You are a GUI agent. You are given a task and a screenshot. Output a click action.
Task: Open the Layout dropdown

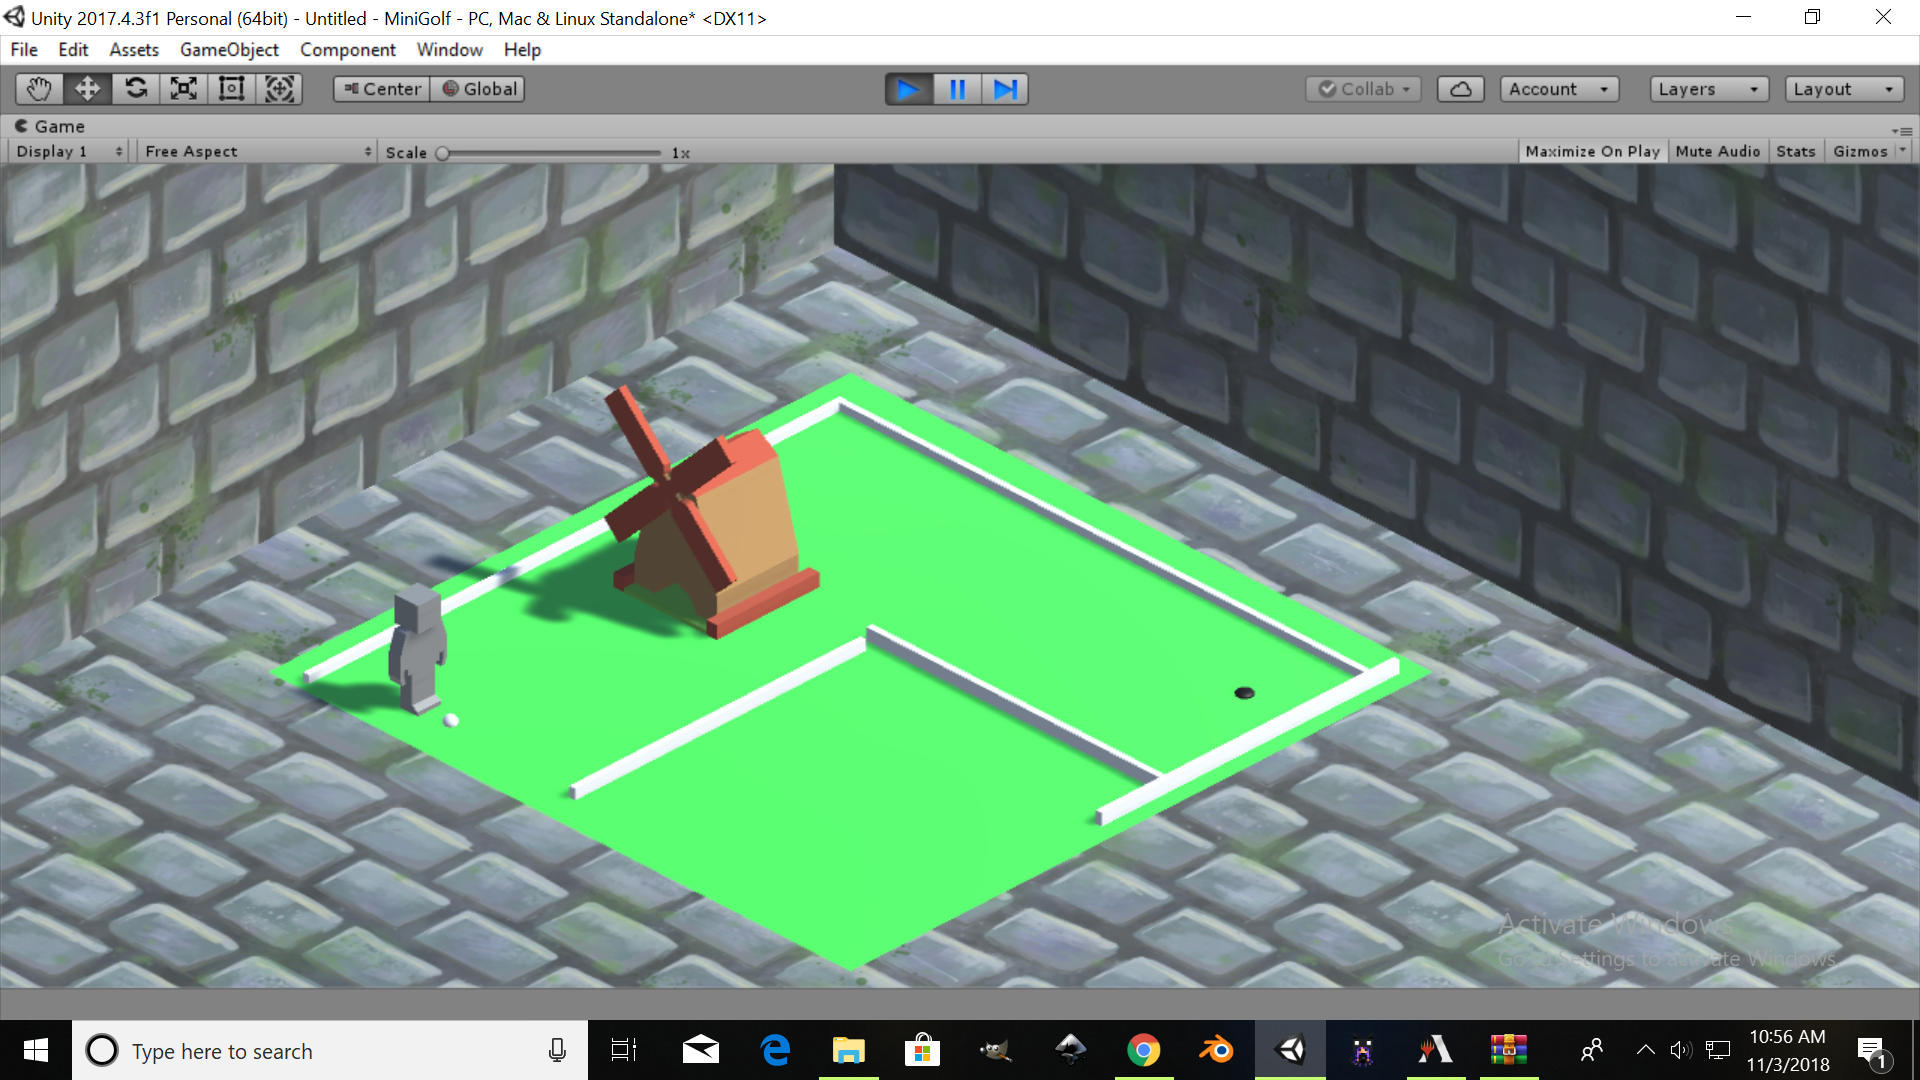1844,89
